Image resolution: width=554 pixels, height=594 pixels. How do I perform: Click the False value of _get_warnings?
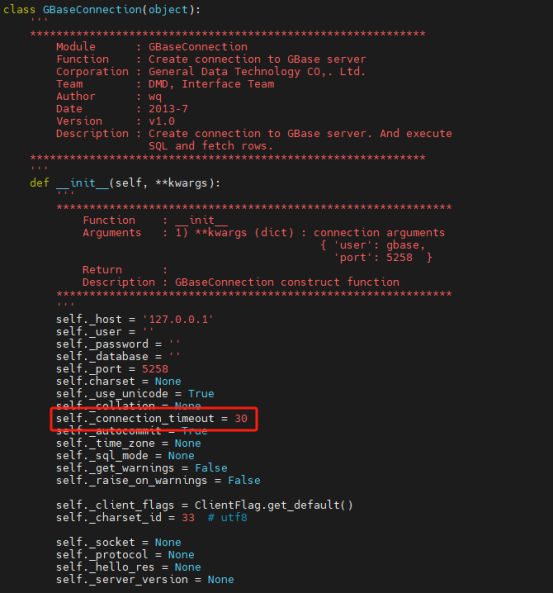pos(211,468)
